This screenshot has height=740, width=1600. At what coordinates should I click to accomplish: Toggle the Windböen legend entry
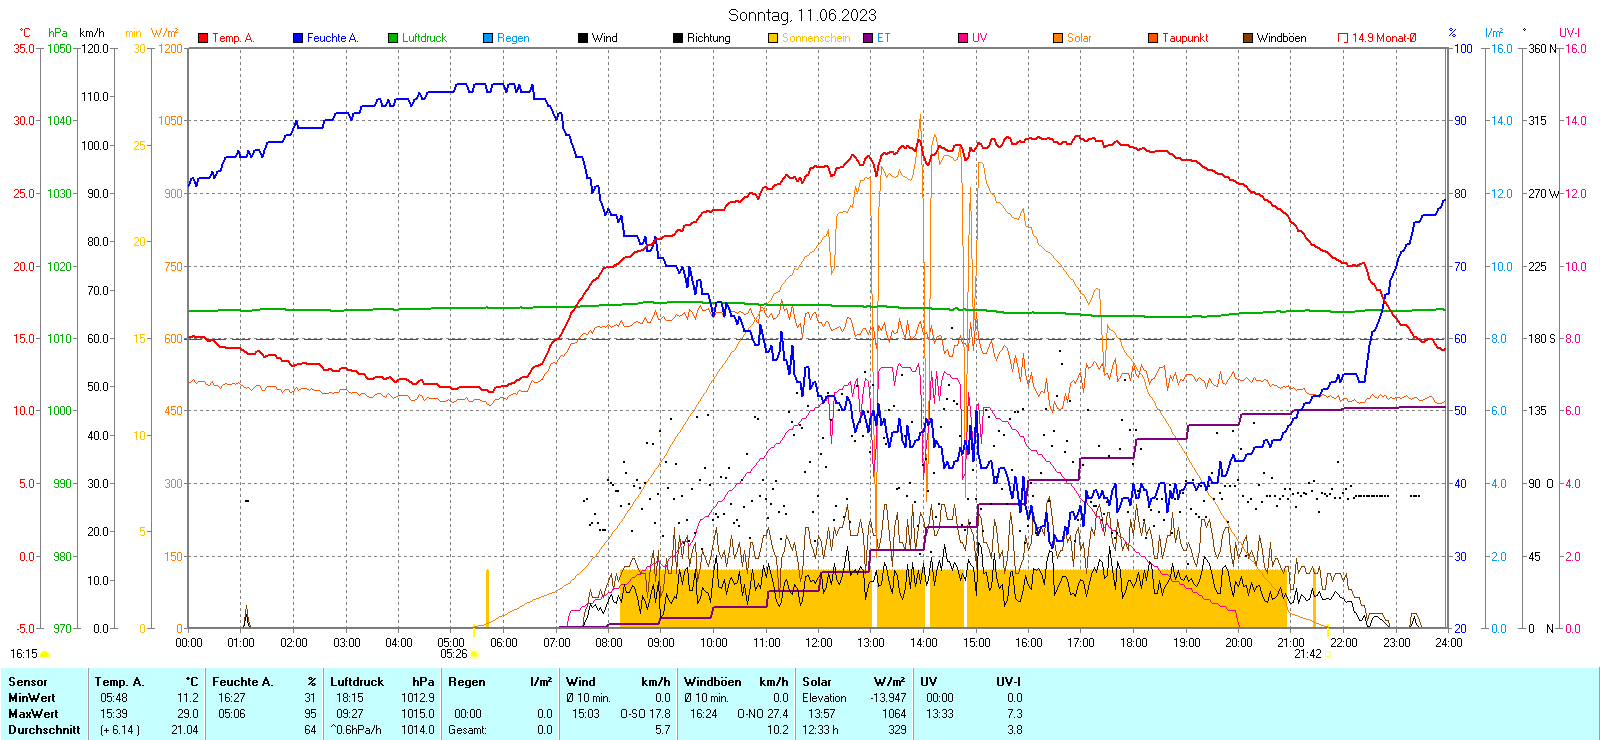tap(1281, 38)
